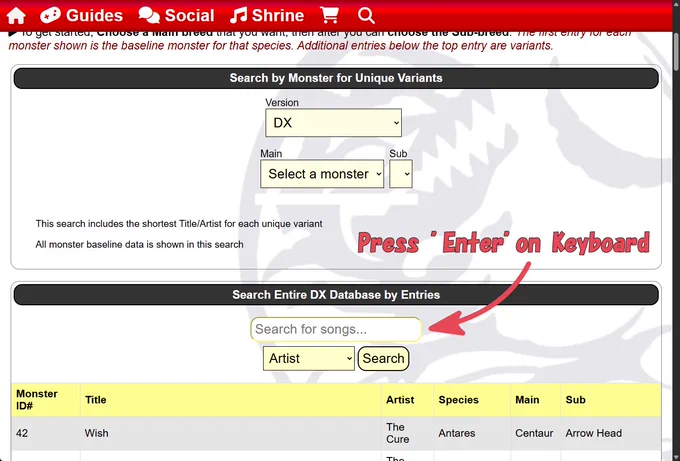Image resolution: width=680 pixels, height=461 pixels.
Task: Focus the 'Search for songs...' field
Action: [336, 329]
